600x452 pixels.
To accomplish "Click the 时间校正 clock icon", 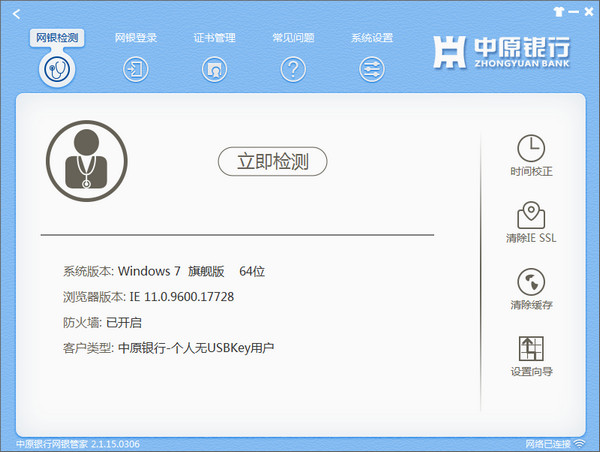I will [531, 148].
